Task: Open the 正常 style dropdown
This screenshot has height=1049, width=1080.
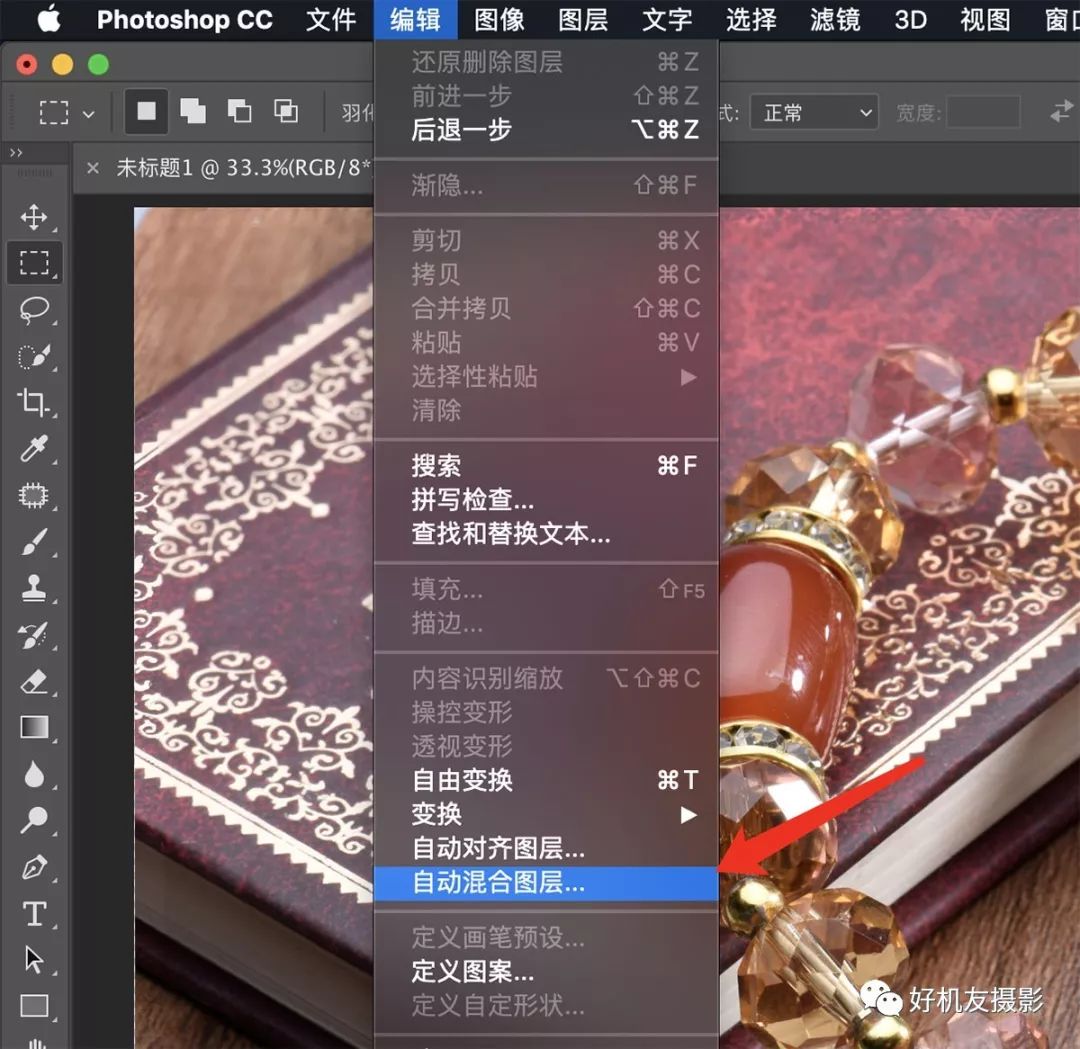Action: pyautogui.click(x=814, y=112)
